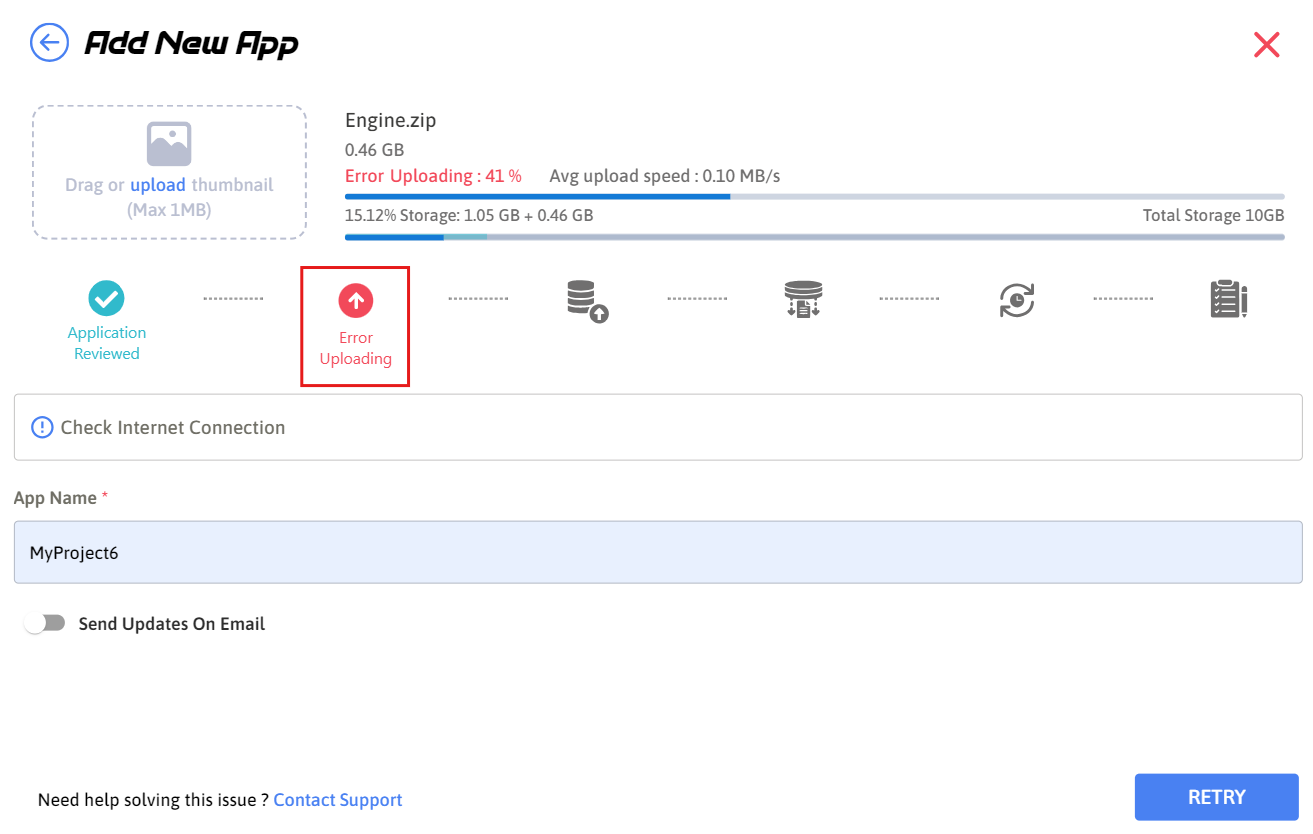Click the storage usage bar
This screenshot has width=1313, height=834.
pos(814,237)
